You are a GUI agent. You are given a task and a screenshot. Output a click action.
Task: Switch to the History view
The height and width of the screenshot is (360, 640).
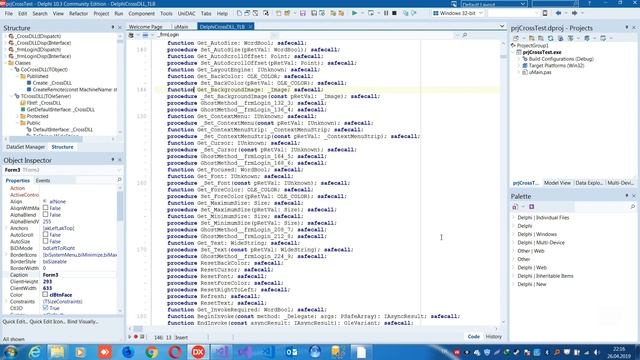(493, 337)
